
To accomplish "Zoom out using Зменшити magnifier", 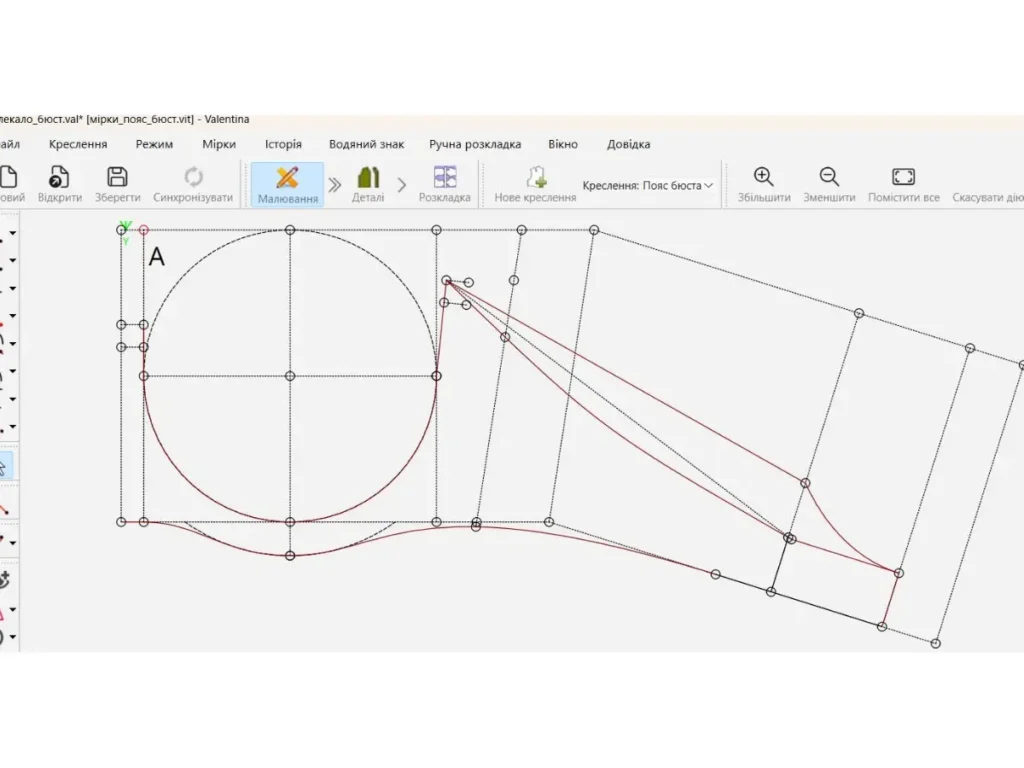I will pyautogui.click(x=829, y=183).
